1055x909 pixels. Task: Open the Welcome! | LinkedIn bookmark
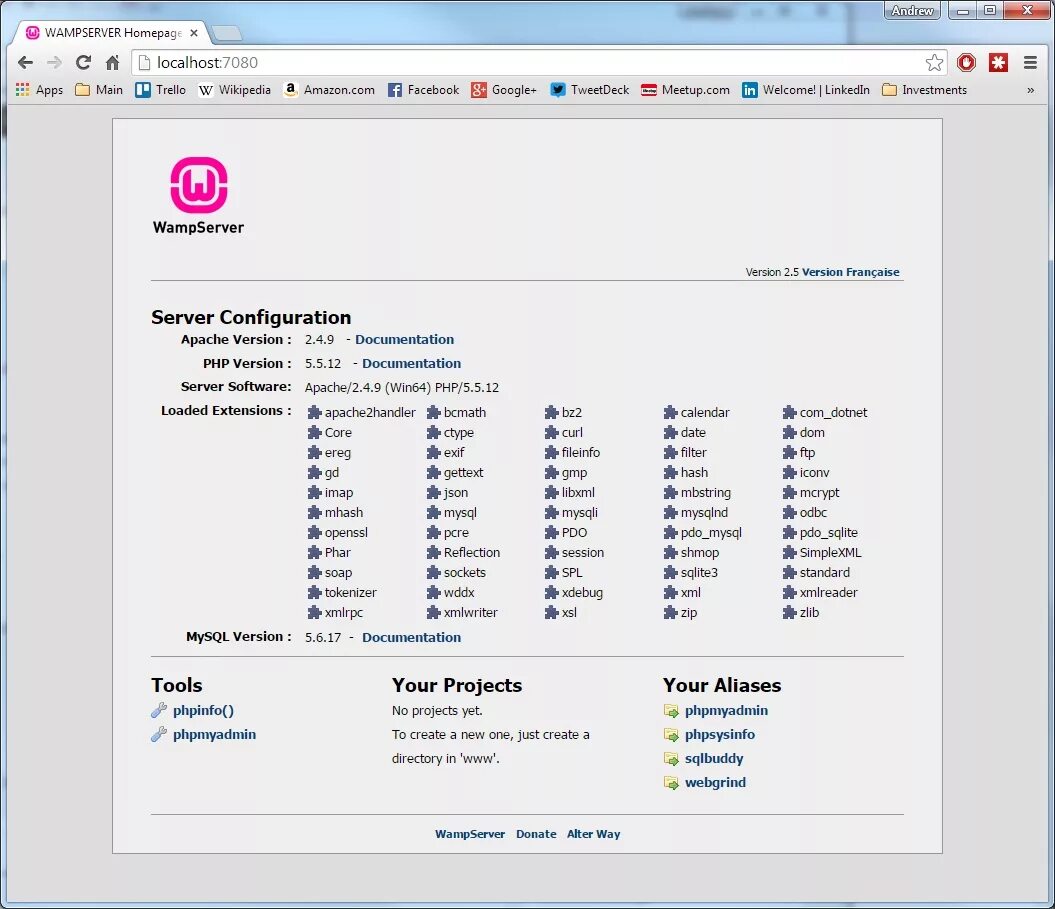tap(805, 89)
